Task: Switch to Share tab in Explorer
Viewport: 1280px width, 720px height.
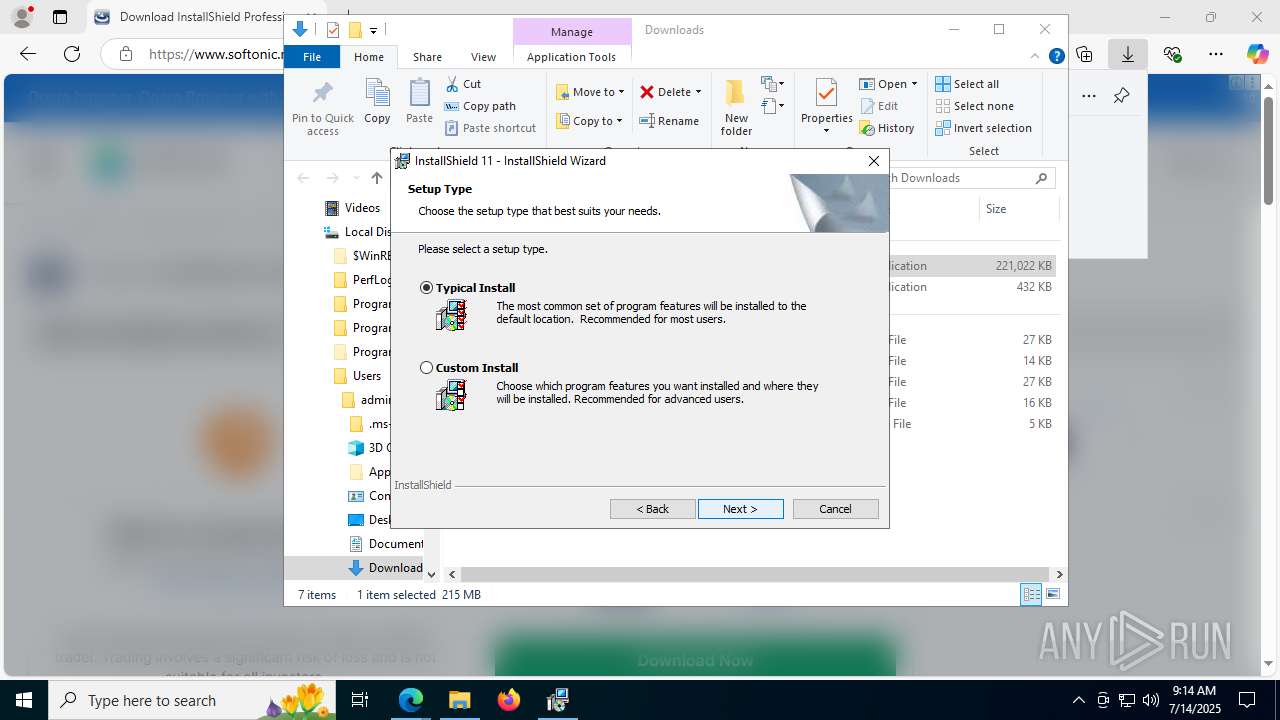Action: coord(427,57)
